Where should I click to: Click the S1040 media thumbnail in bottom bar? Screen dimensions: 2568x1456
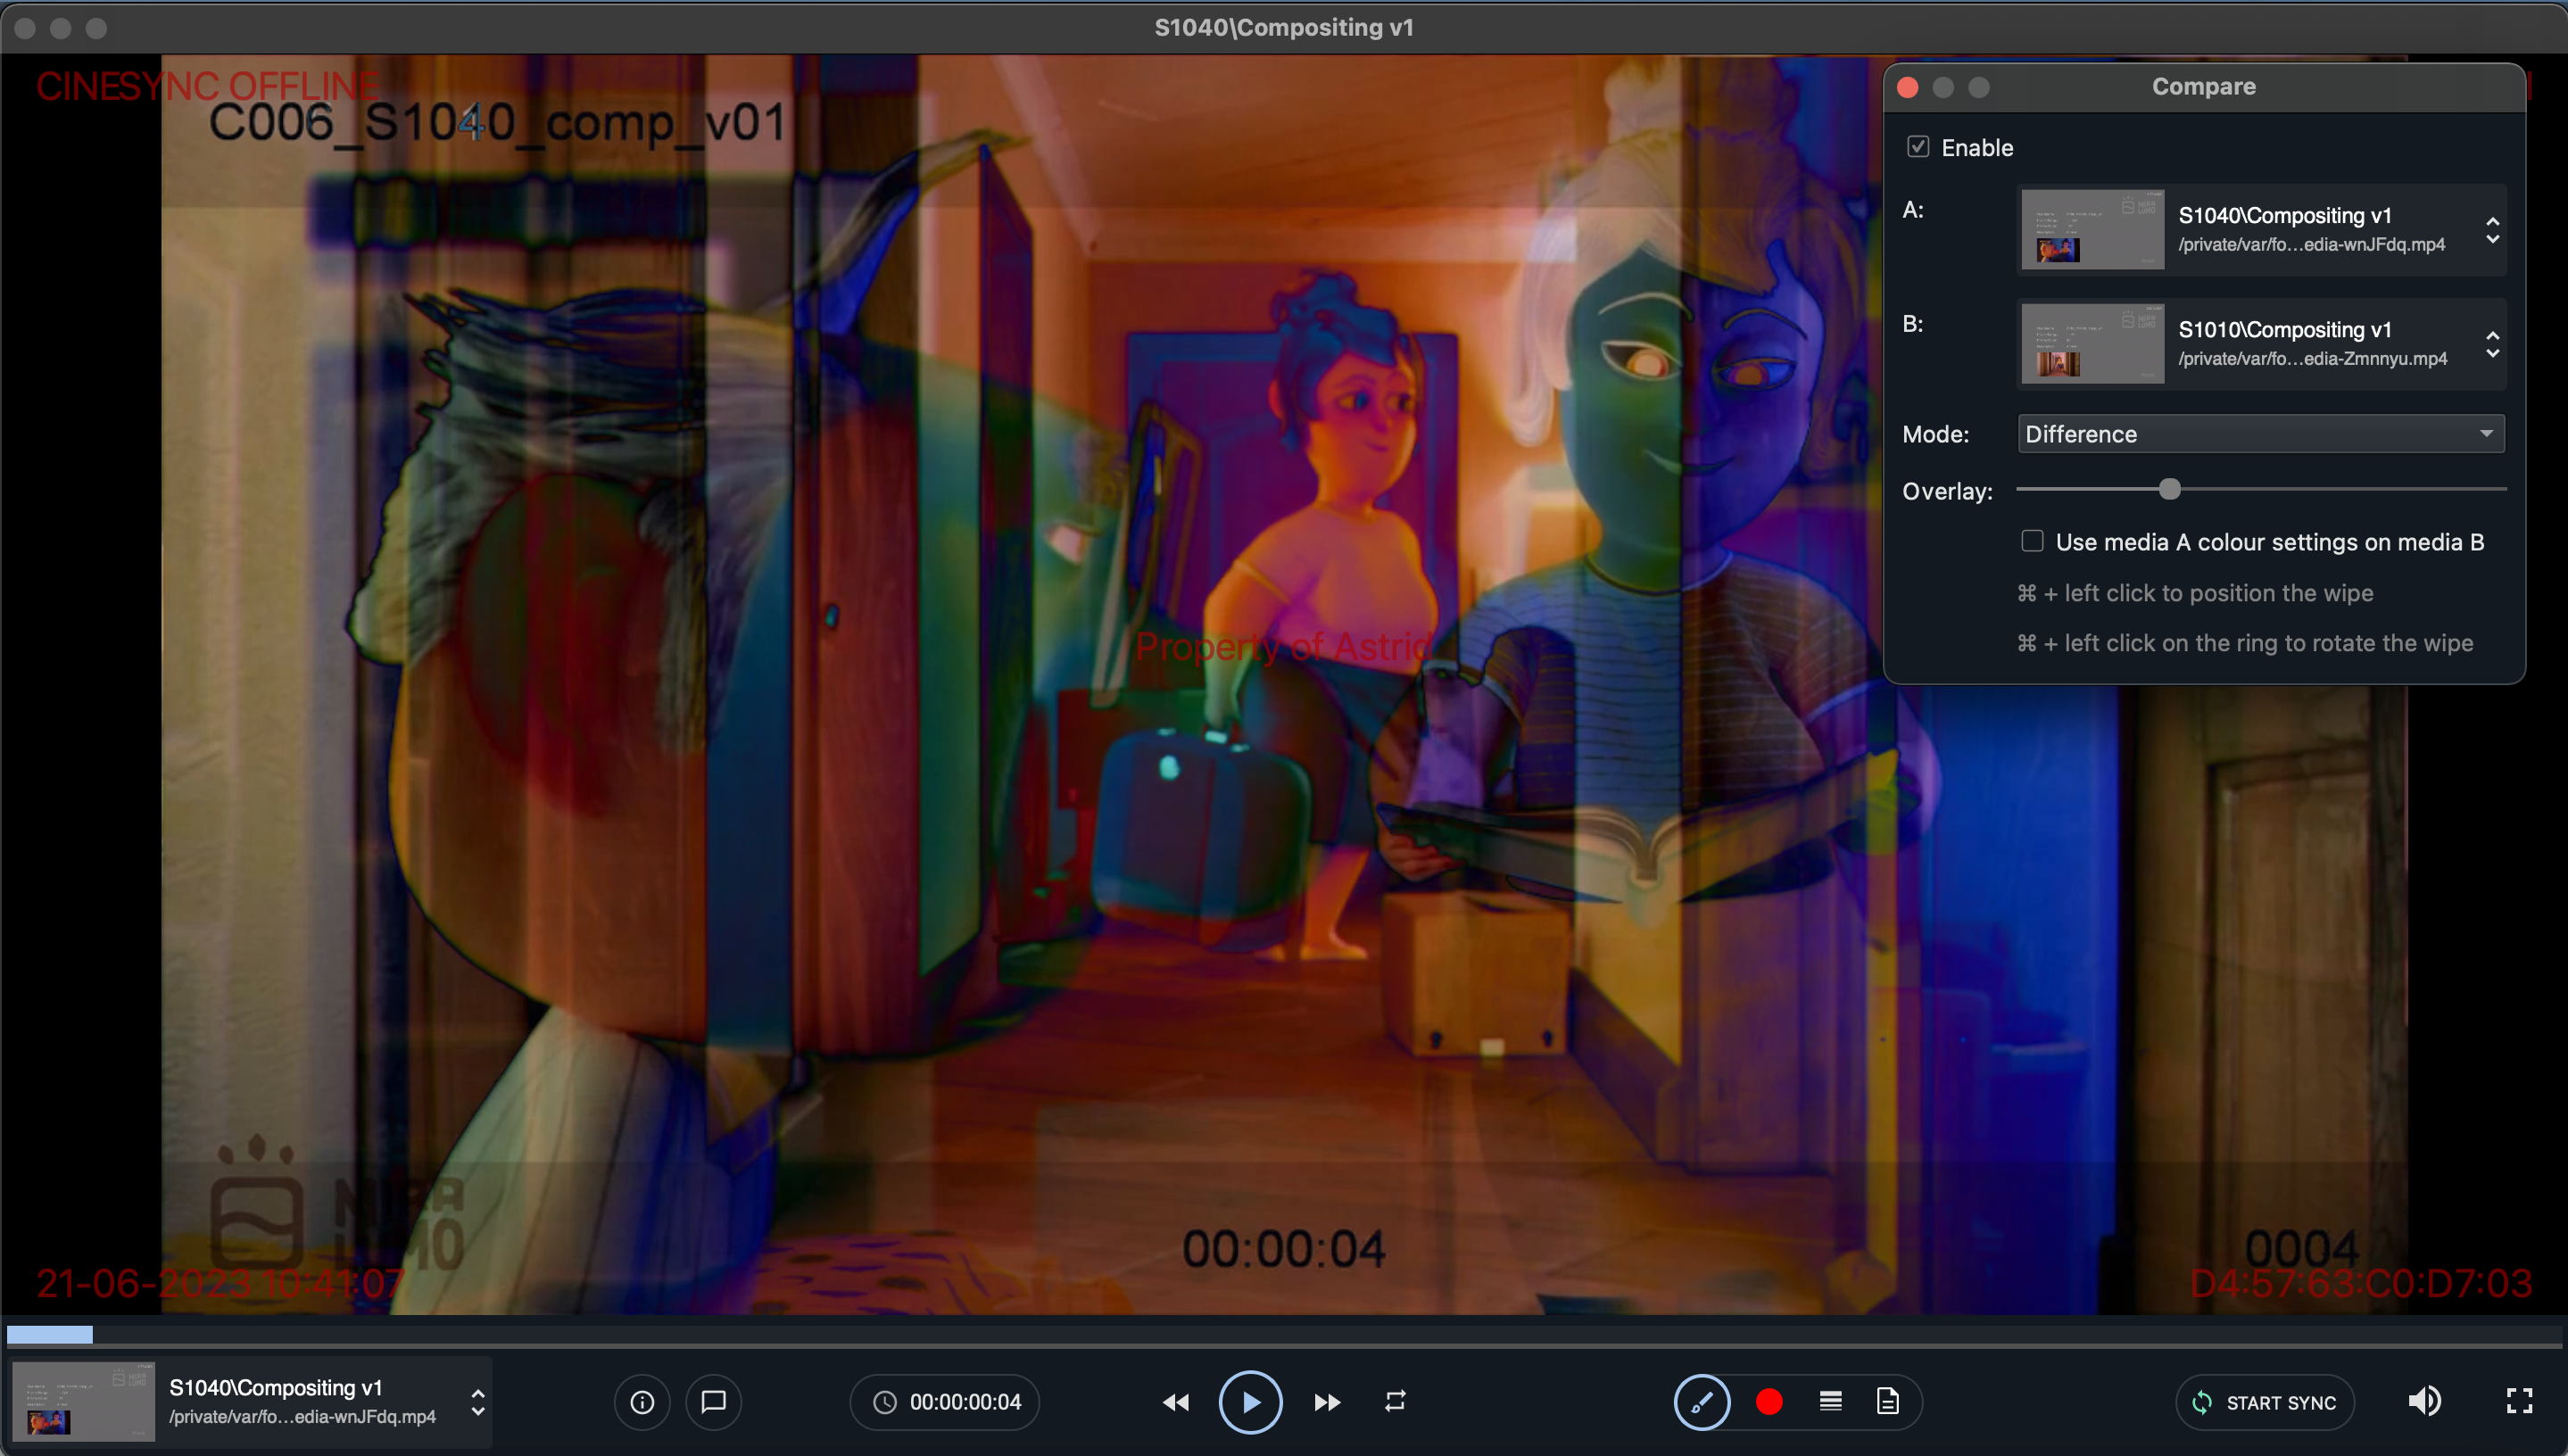[x=83, y=1401]
